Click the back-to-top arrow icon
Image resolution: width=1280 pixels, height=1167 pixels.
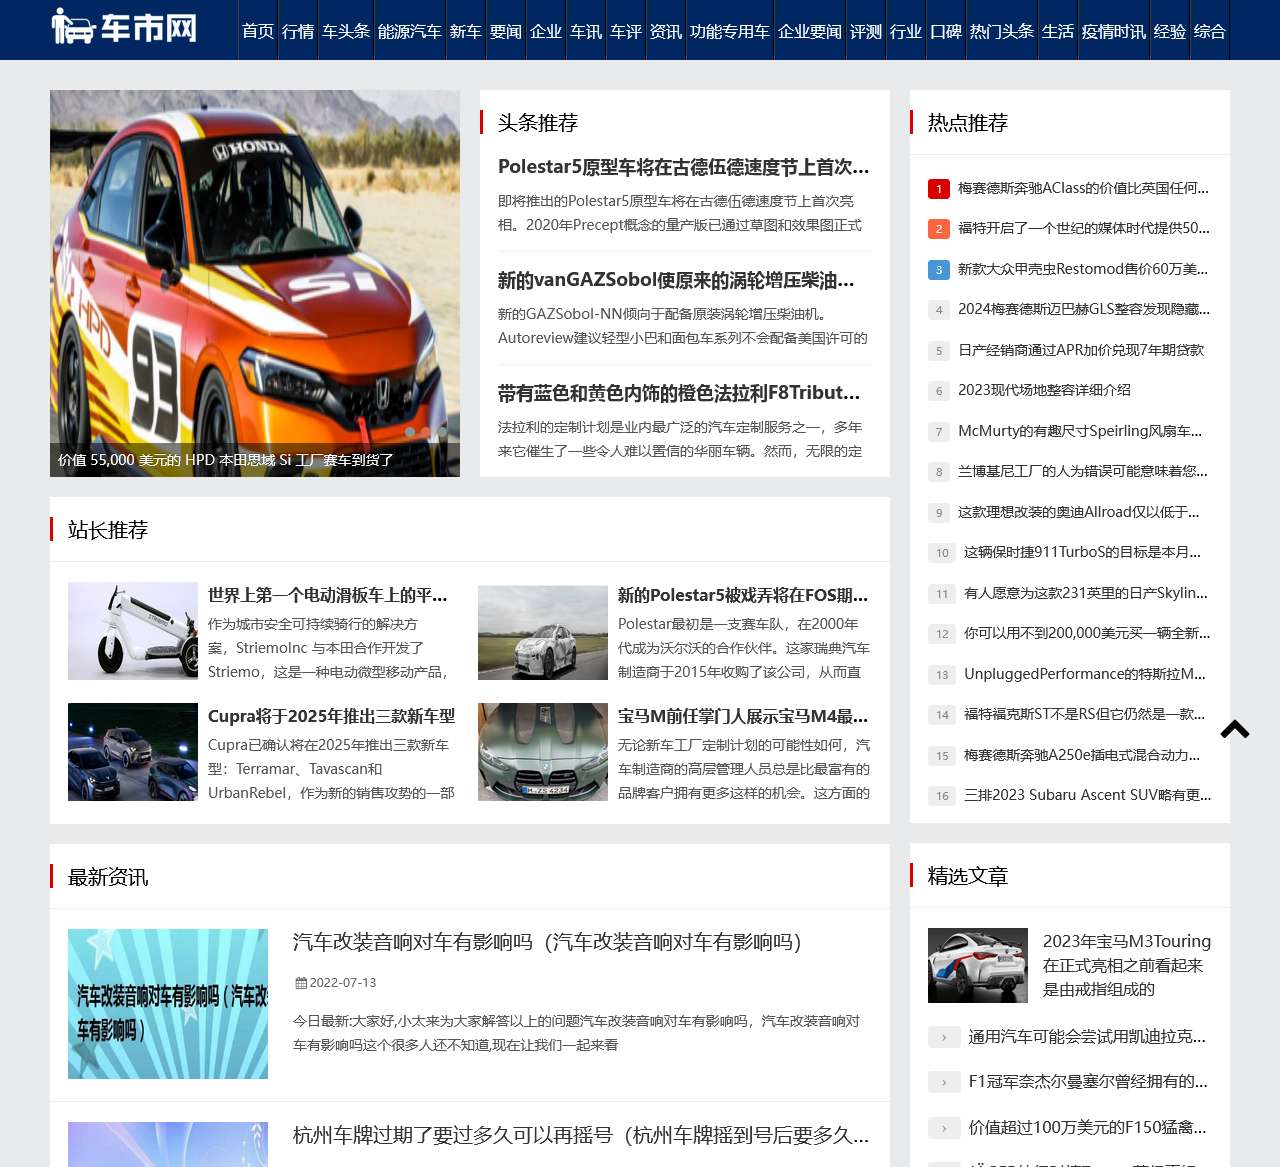pos(1235,729)
